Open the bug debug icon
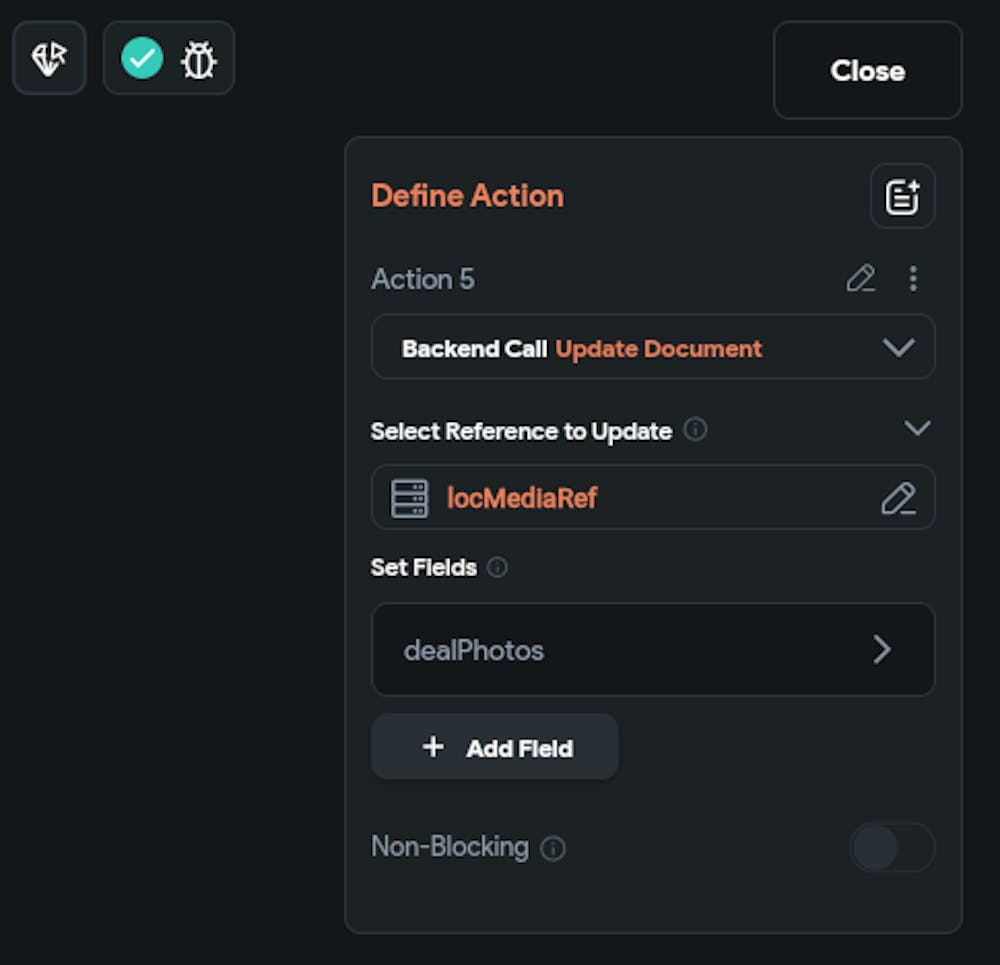The width and height of the screenshot is (1000, 965). click(198, 60)
